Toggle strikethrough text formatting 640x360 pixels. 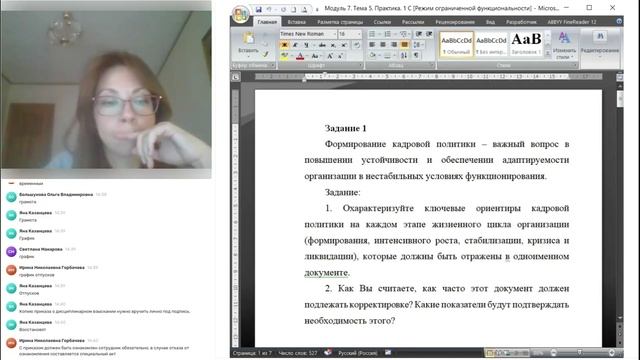pos(322,45)
